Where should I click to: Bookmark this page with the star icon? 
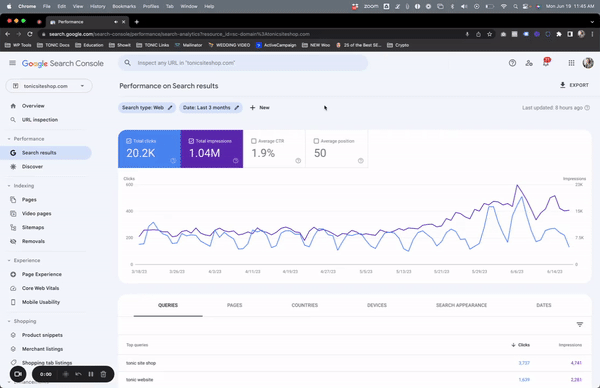[489, 34]
